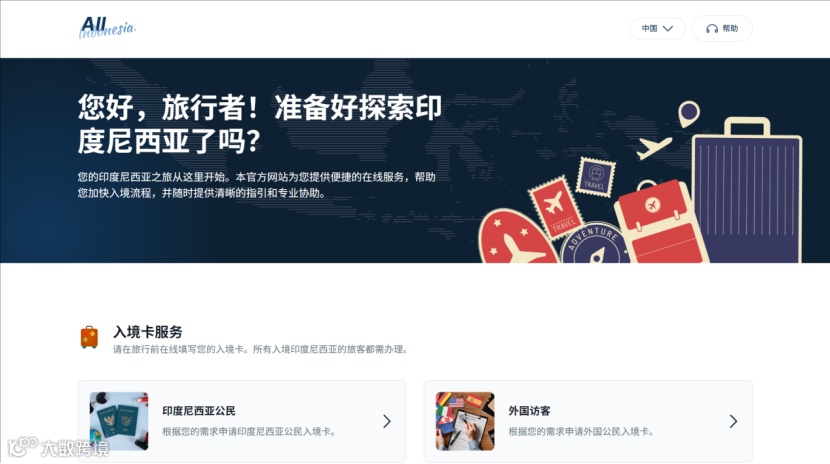830x464 pixels.
Task: Click the Indonesian passports thumbnail image
Action: (119, 421)
